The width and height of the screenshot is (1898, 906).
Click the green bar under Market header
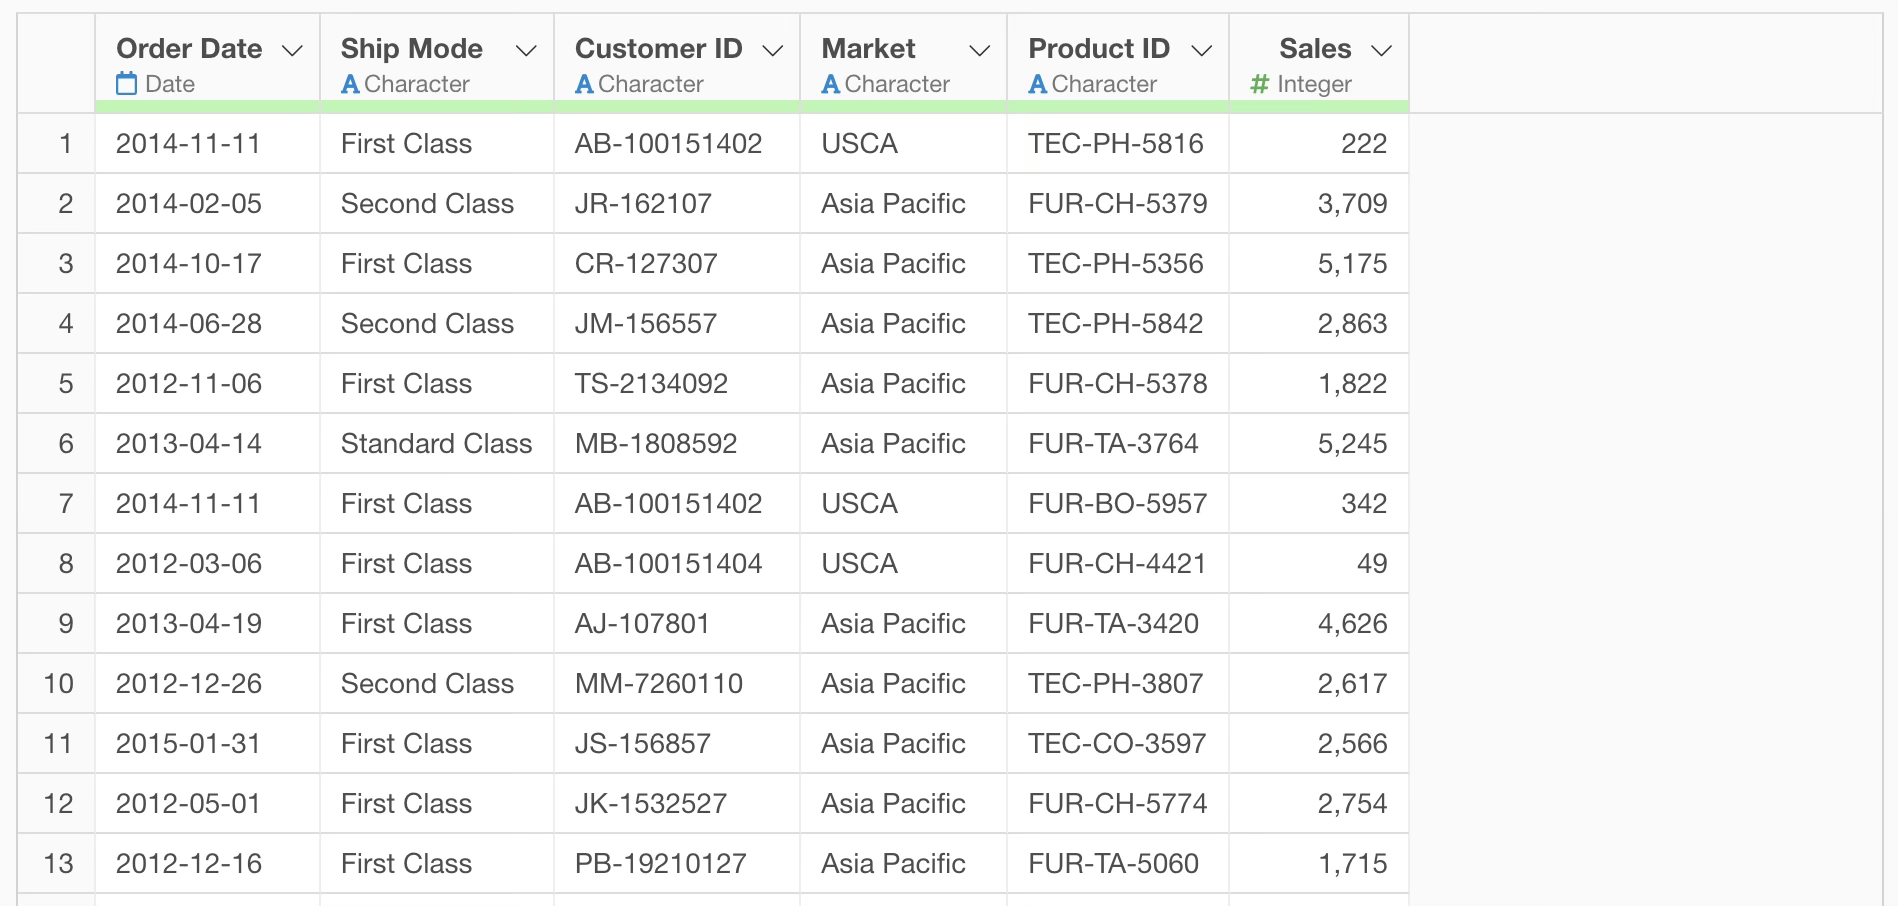coord(903,106)
